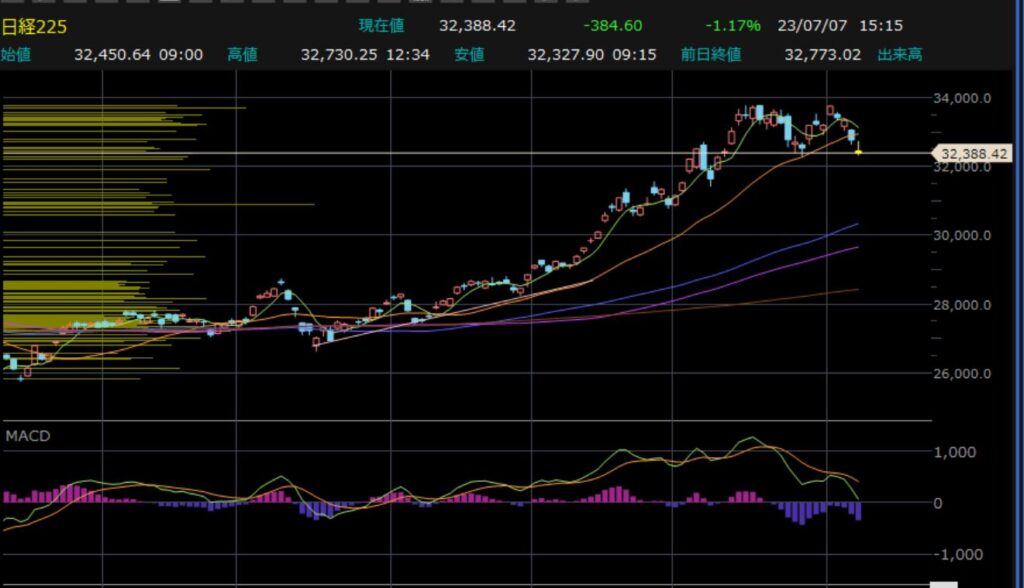Click the 高値 high price label
Screen dimensions: 1024x588
pos(243,54)
